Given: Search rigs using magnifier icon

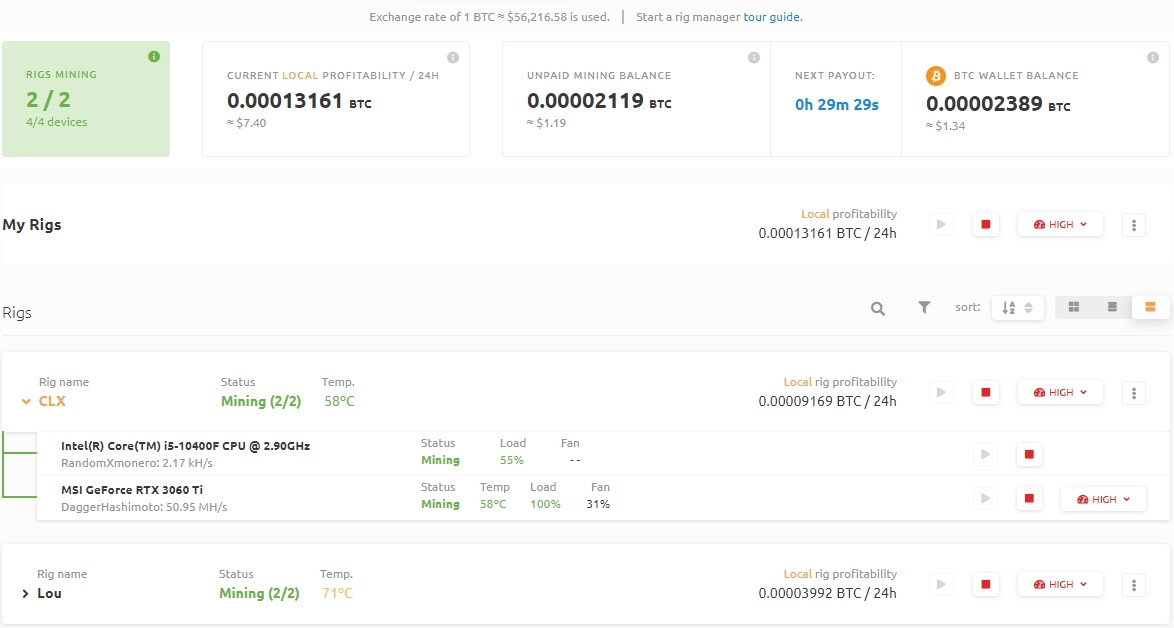Looking at the screenshot, I should pyautogui.click(x=878, y=308).
